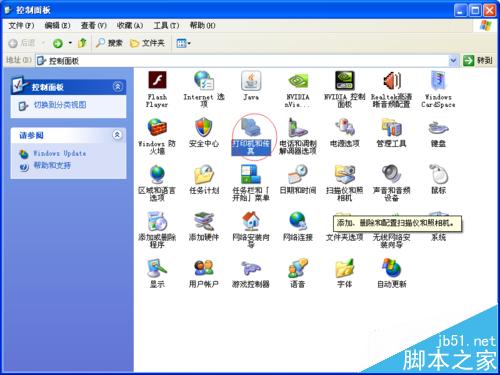Click the 后退 back button
This screenshot has width=500, height=375.
[22, 43]
